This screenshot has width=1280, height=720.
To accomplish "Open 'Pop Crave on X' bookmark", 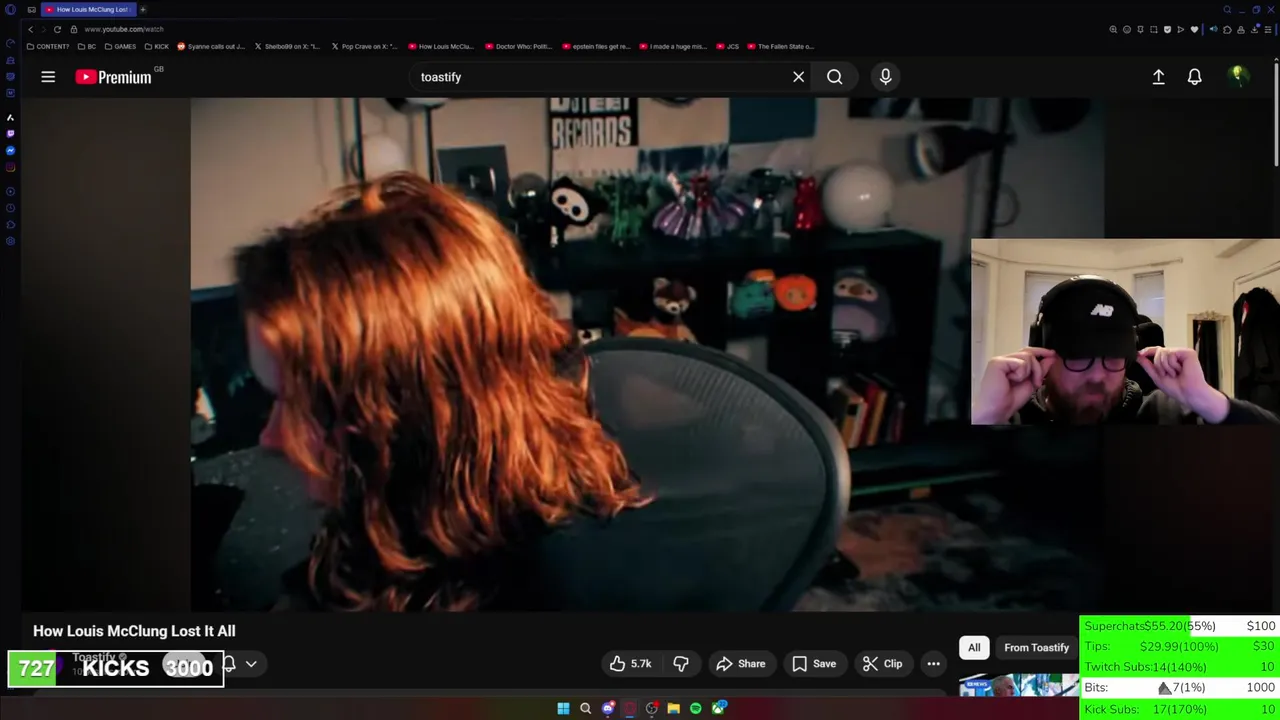I will (x=365, y=46).
